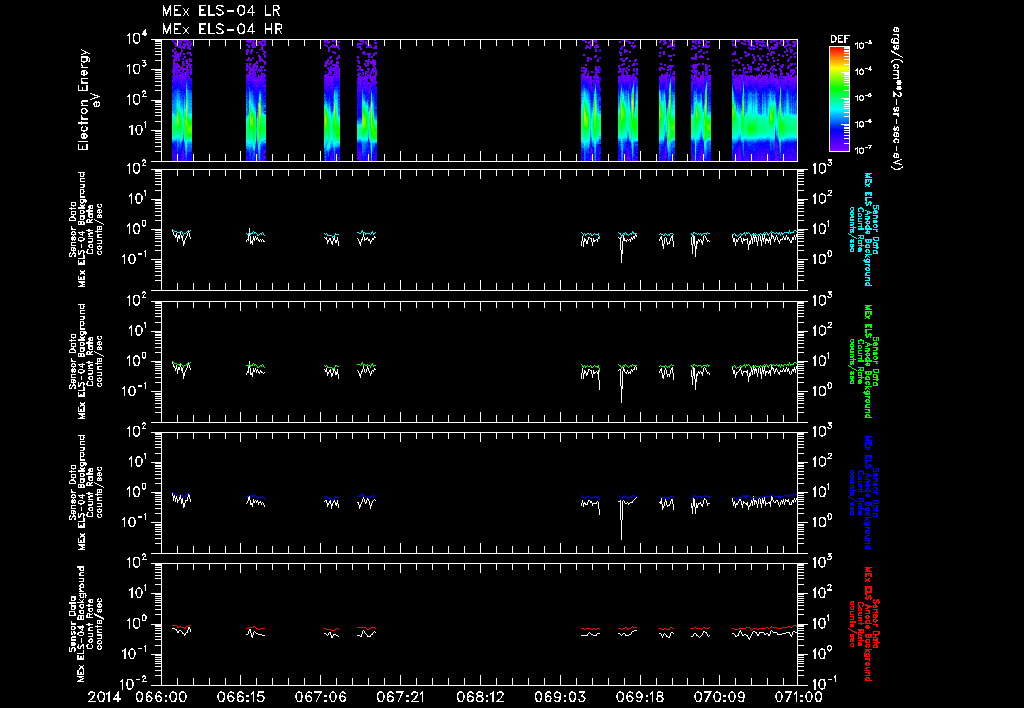Screen dimensions: 1024x708
Task: Select the 'Electron Energy eV' axis label
Action: coord(88,100)
